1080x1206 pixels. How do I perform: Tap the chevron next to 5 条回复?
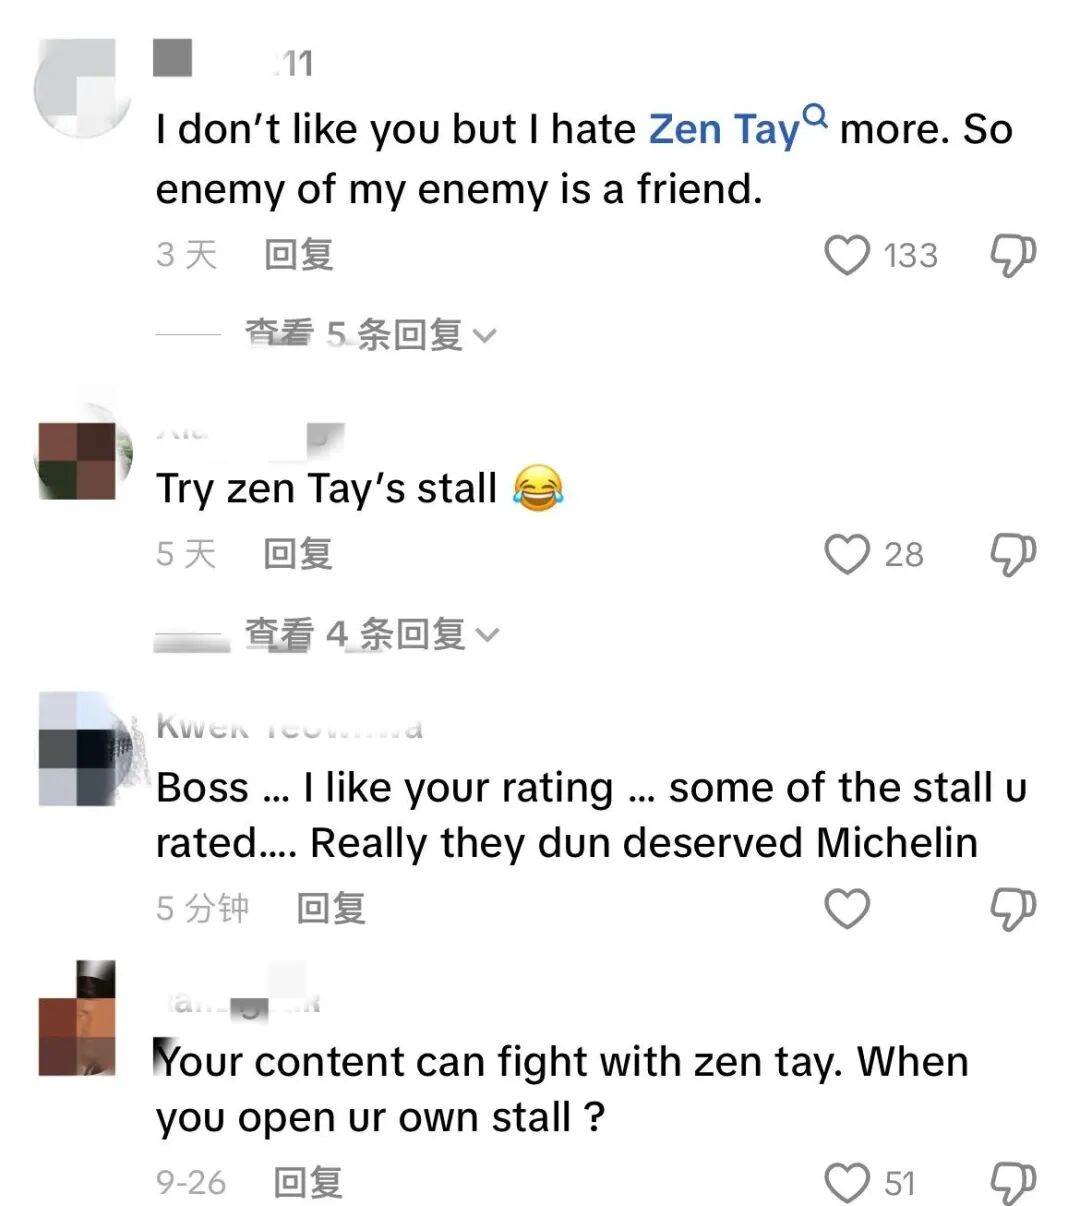point(484,337)
